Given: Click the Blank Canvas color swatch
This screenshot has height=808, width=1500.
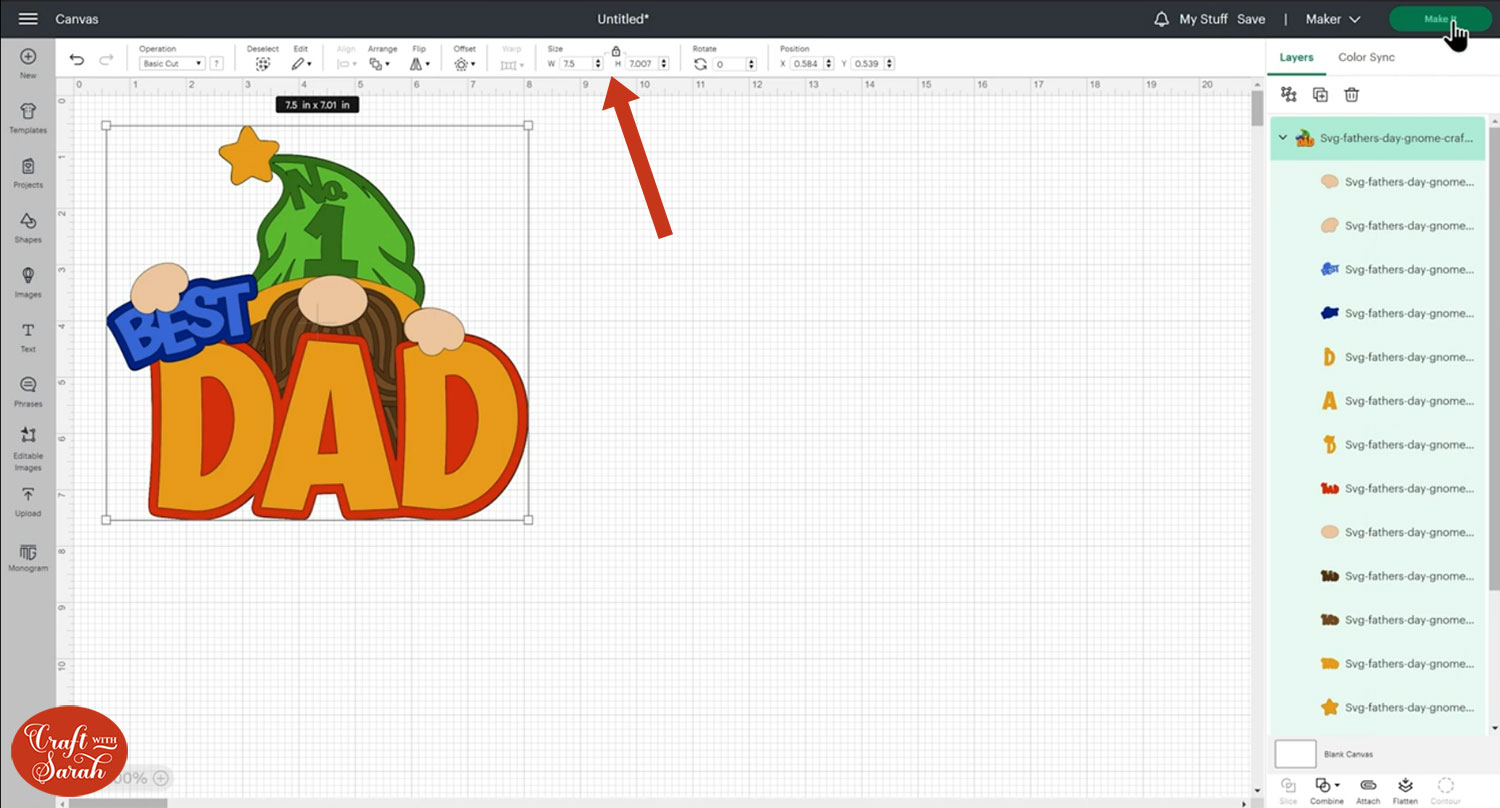Looking at the screenshot, I should (x=1295, y=754).
